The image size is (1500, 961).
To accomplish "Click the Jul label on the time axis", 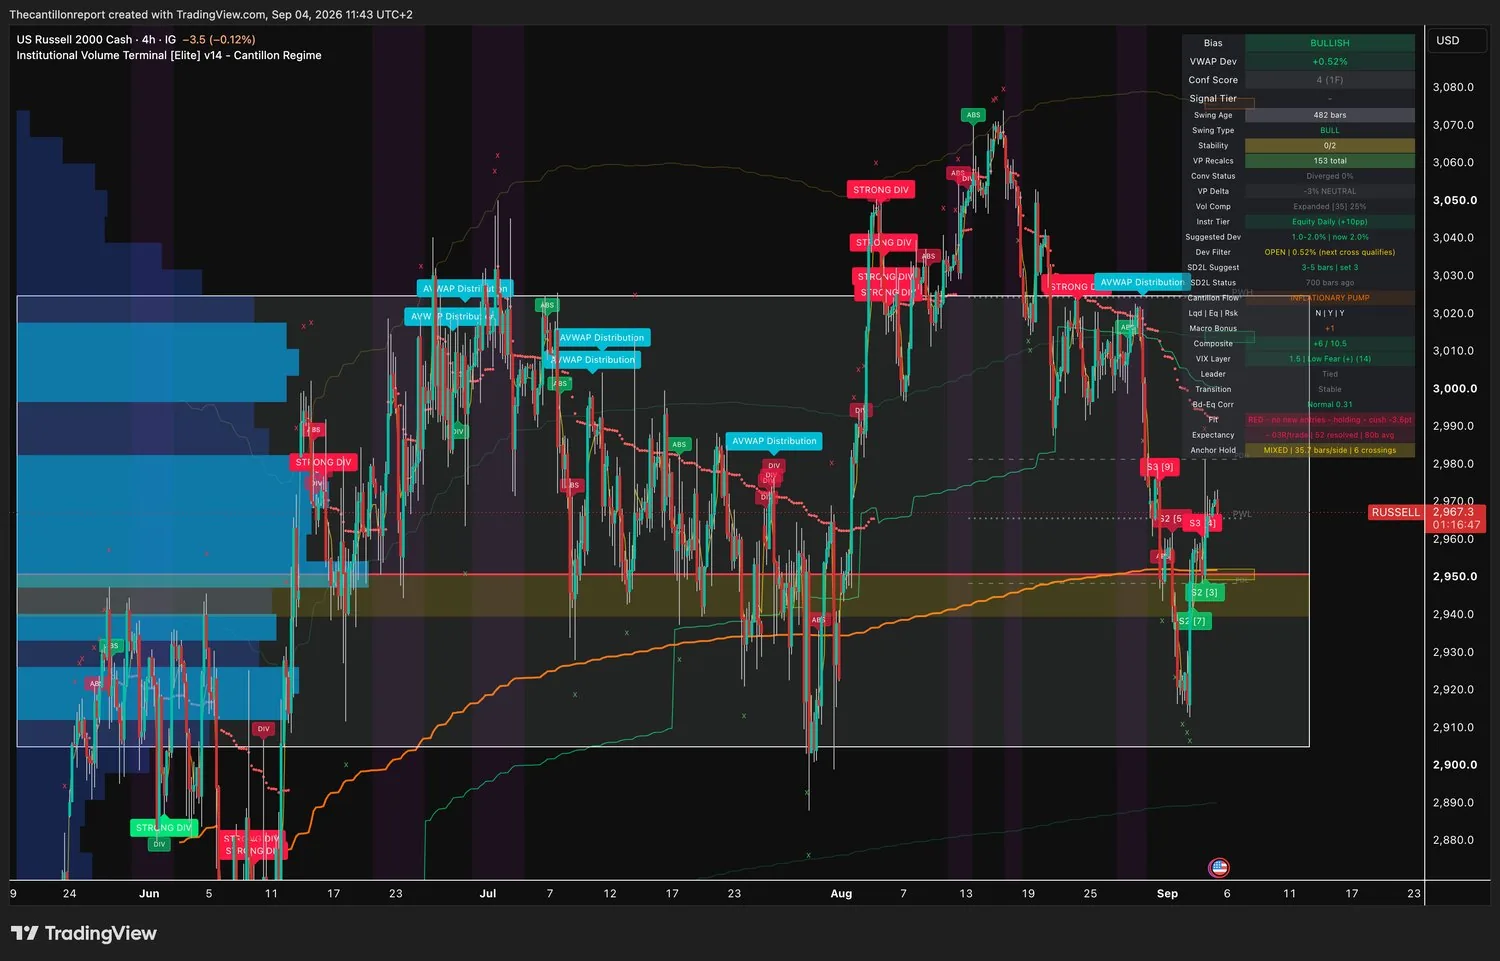I will tap(488, 894).
